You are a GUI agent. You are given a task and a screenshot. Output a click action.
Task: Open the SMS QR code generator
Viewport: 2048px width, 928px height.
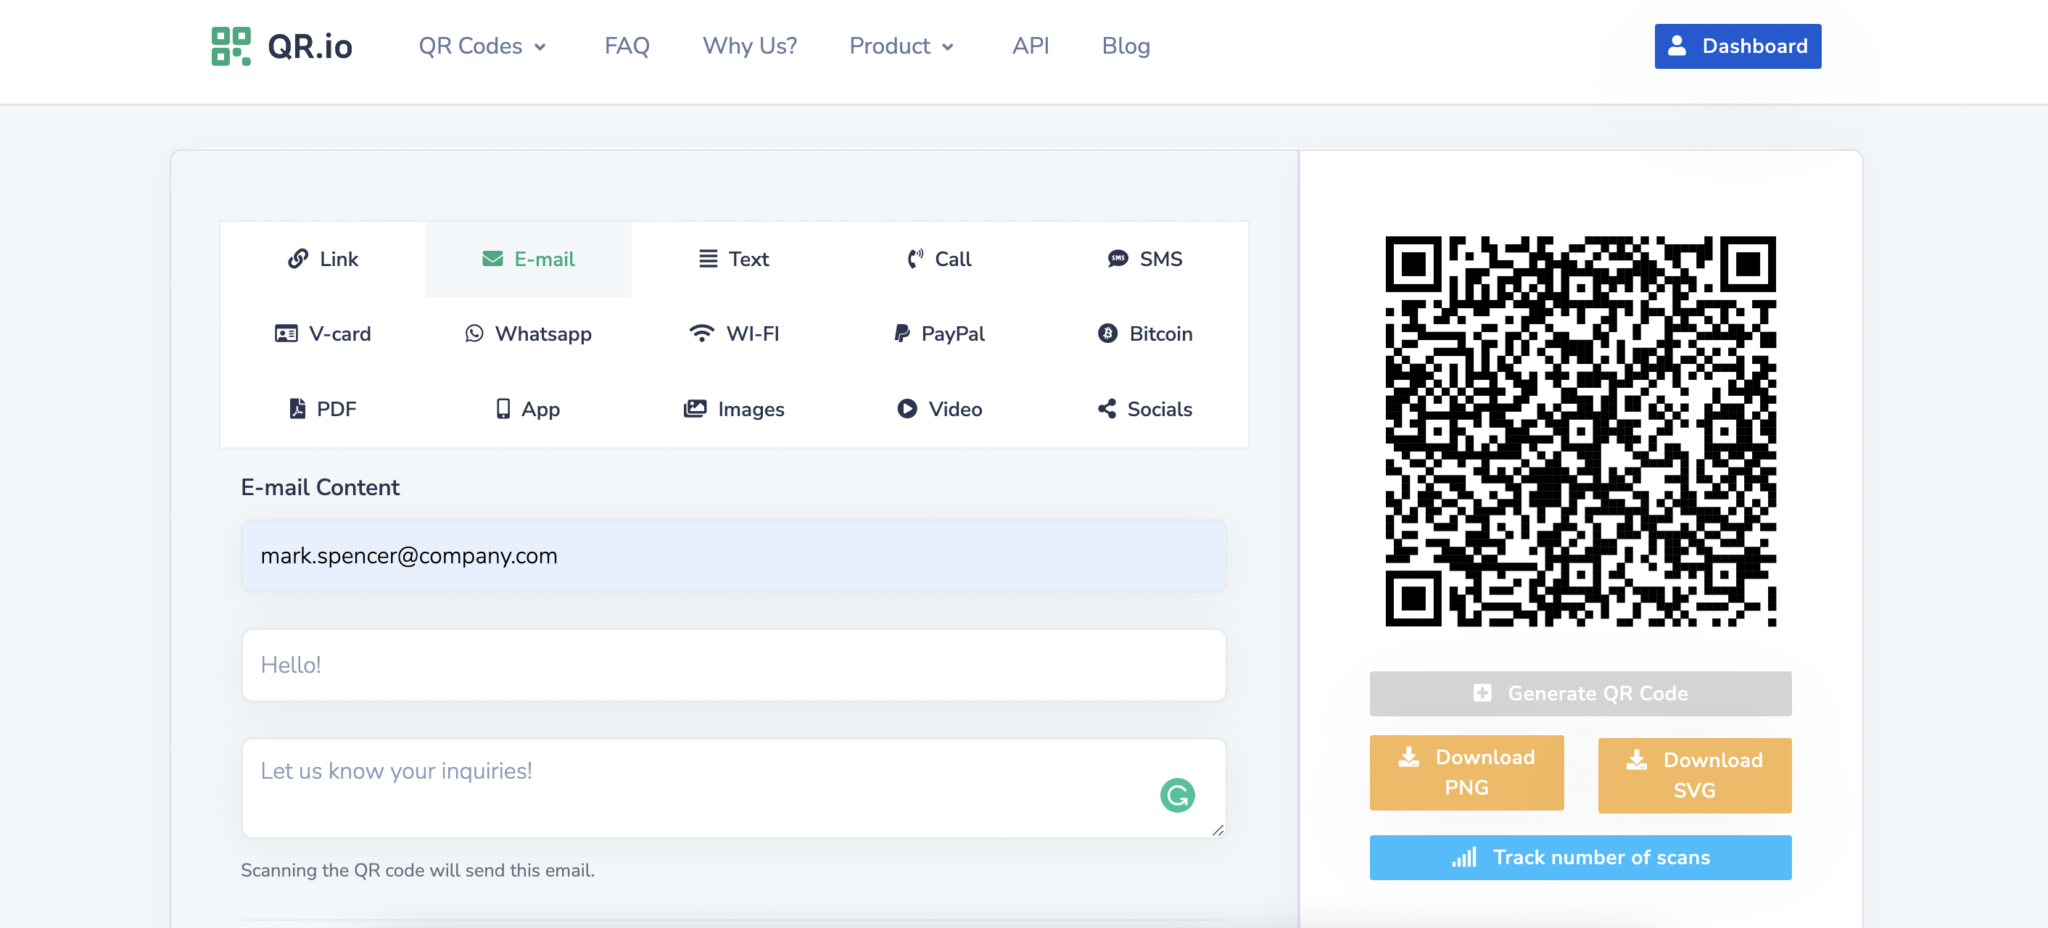coord(1143,259)
